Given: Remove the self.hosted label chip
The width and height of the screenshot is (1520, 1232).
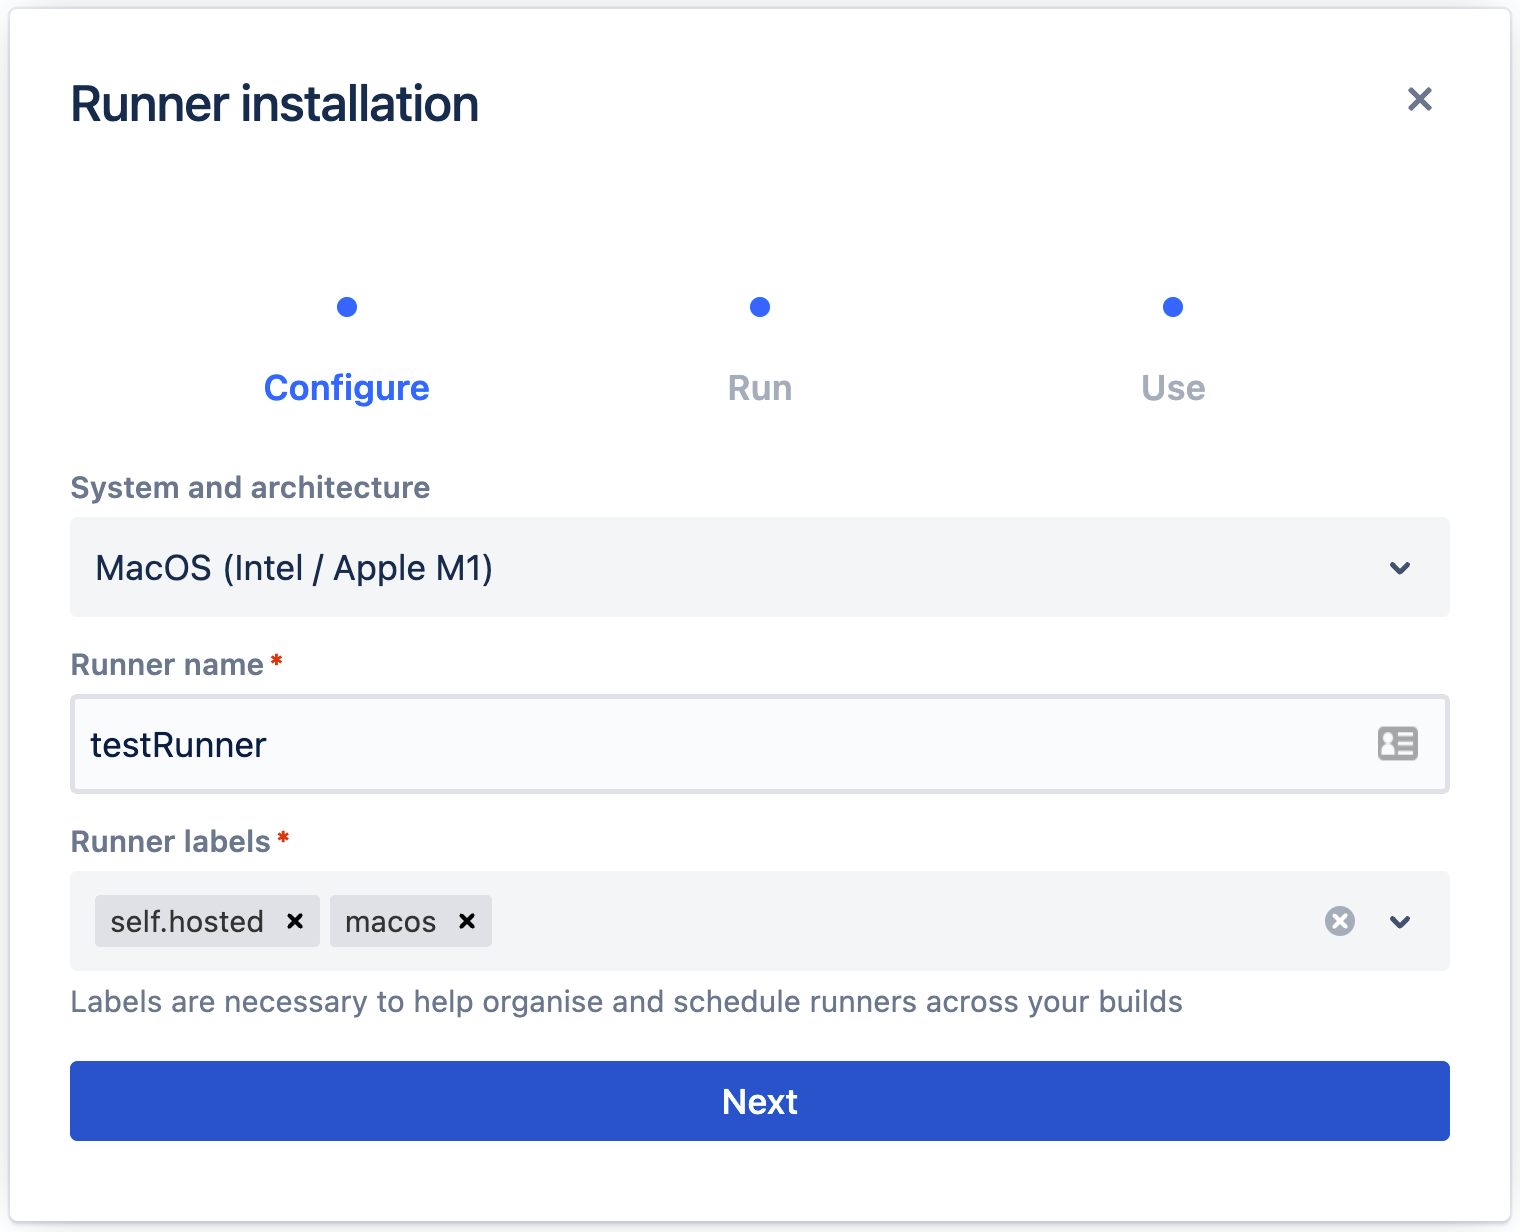Looking at the screenshot, I should 295,921.
